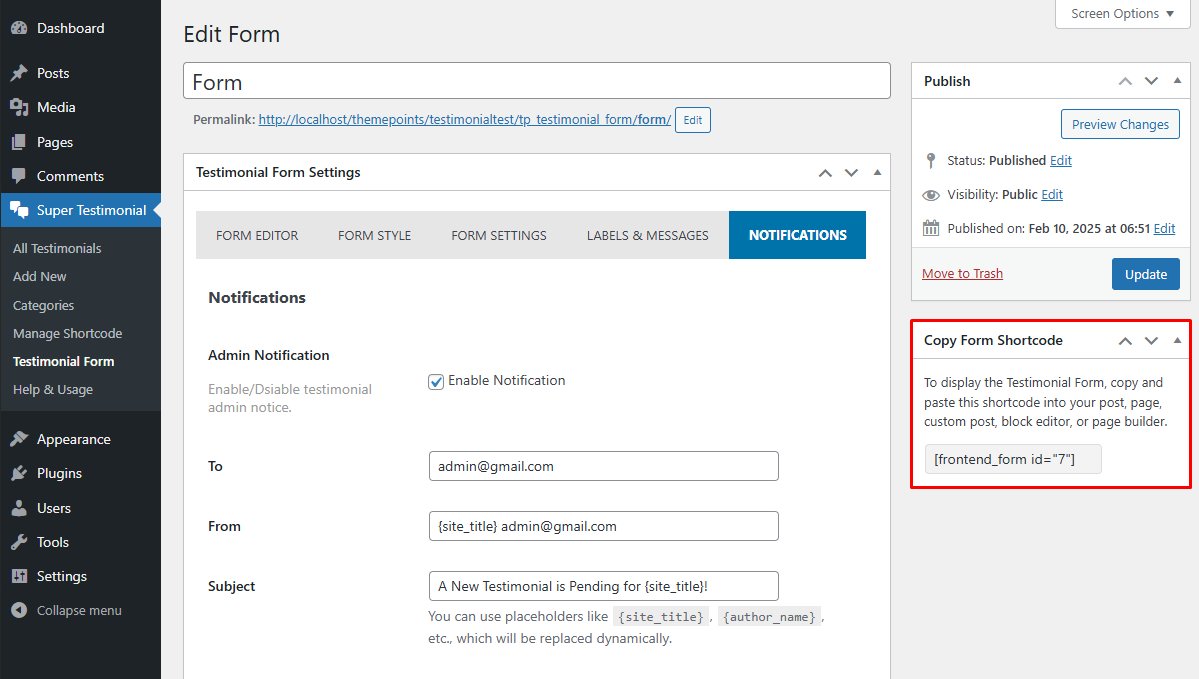Click the Notifications section heading
The height and width of the screenshot is (679, 1199).
tap(257, 298)
